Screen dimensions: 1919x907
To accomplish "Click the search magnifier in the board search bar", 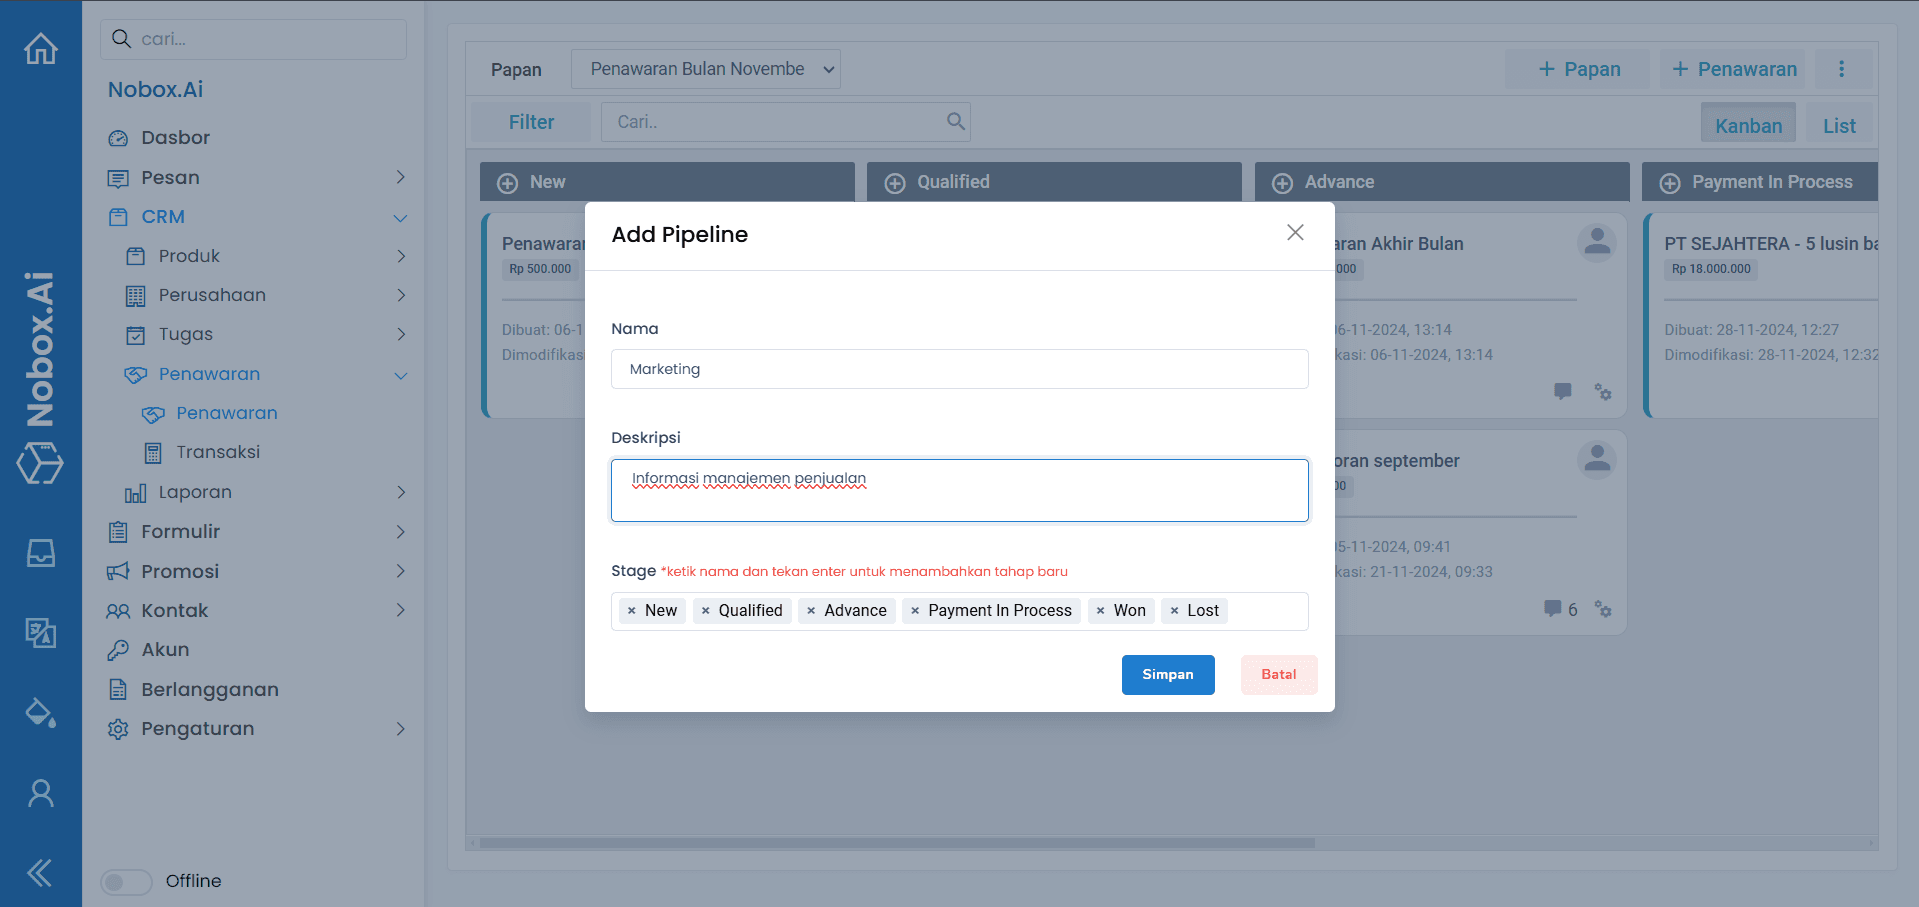I will coord(954,121).
